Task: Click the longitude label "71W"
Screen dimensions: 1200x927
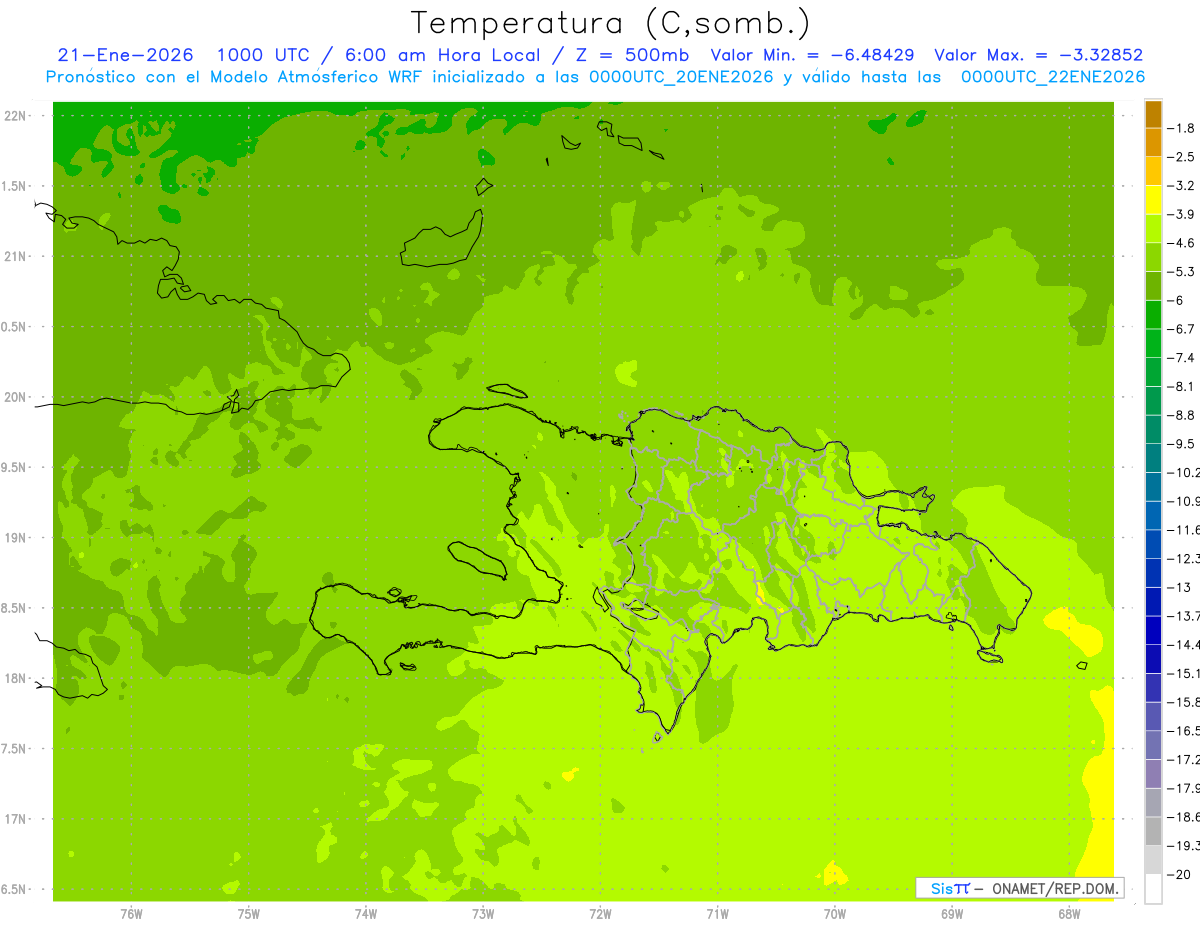Action: [718, 914]
